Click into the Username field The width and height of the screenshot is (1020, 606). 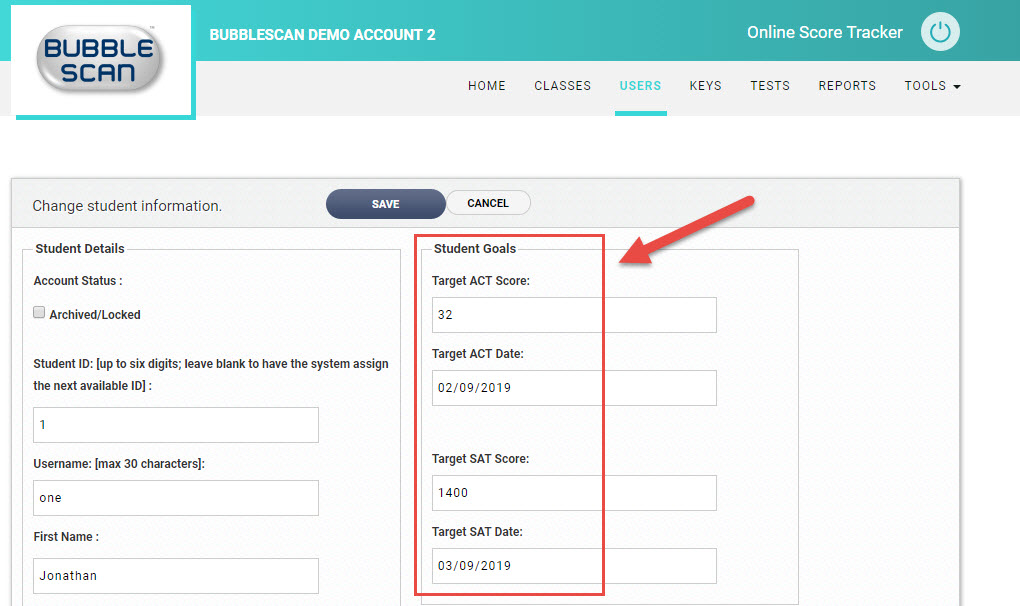point(176,498)
